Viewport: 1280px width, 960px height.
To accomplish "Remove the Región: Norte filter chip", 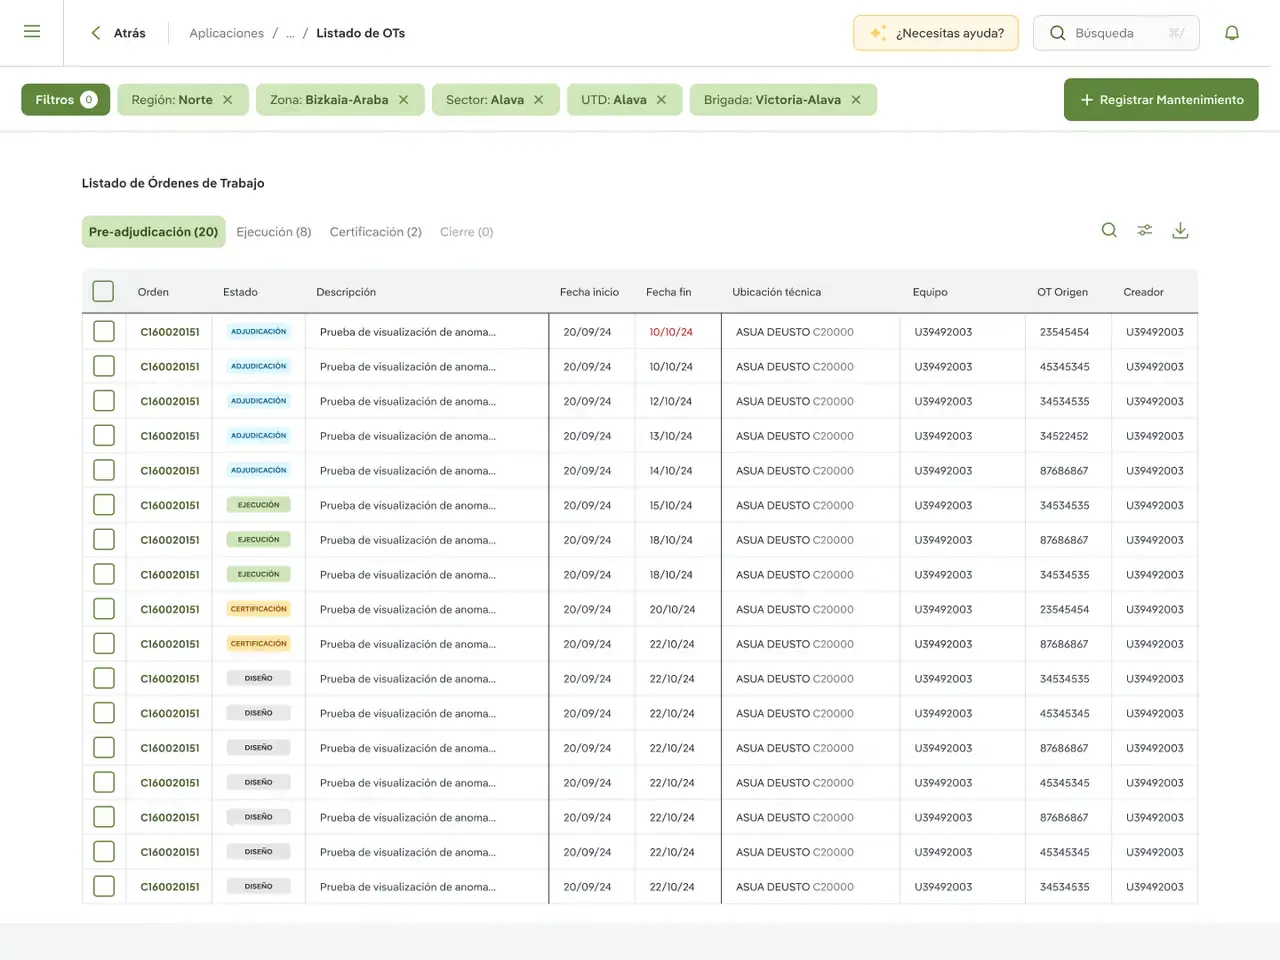I will tap(228, 100).
